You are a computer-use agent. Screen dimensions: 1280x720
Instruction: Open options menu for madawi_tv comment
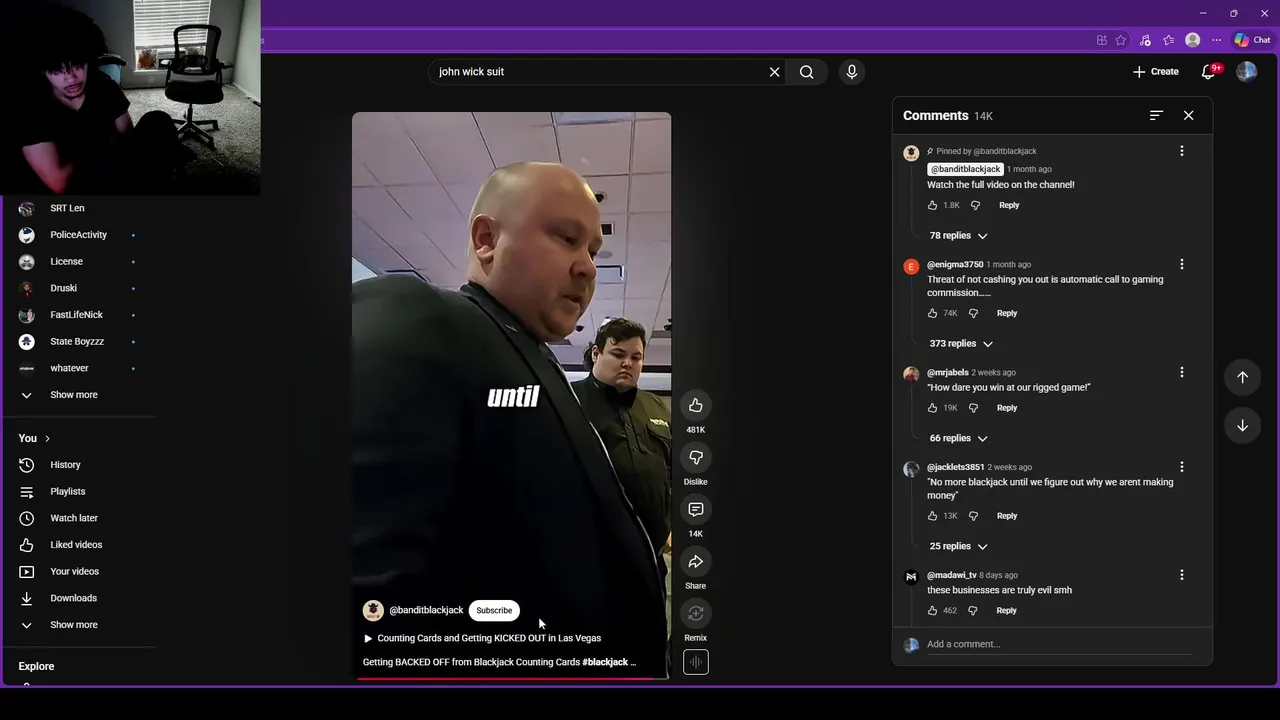click(1181, 575)
